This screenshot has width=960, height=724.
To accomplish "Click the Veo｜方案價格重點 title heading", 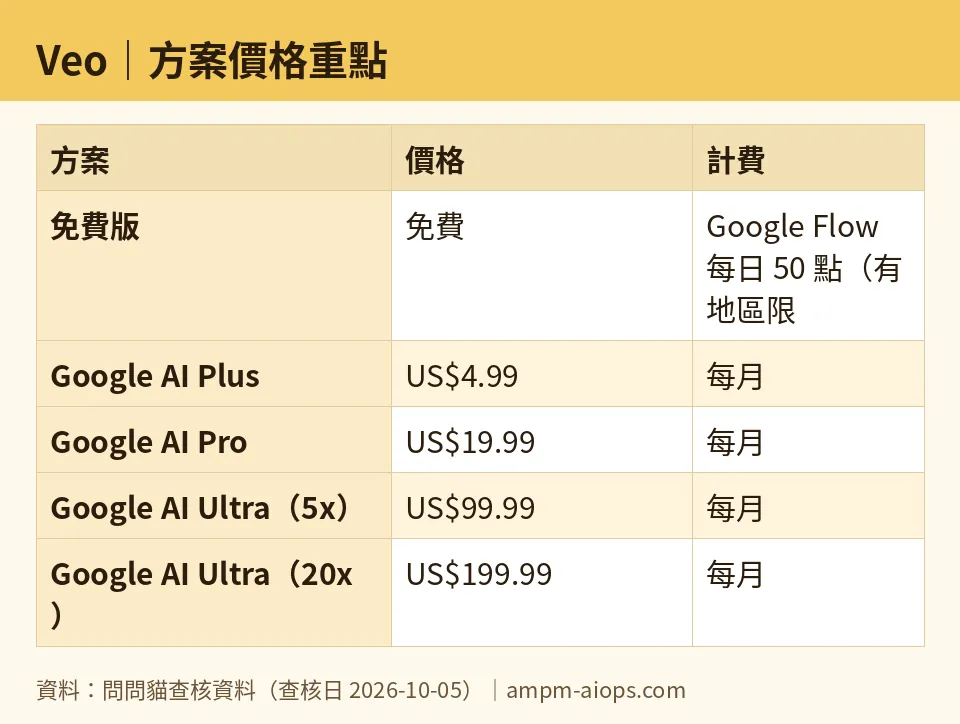I will pyautogui.click(x=211, y=61).
